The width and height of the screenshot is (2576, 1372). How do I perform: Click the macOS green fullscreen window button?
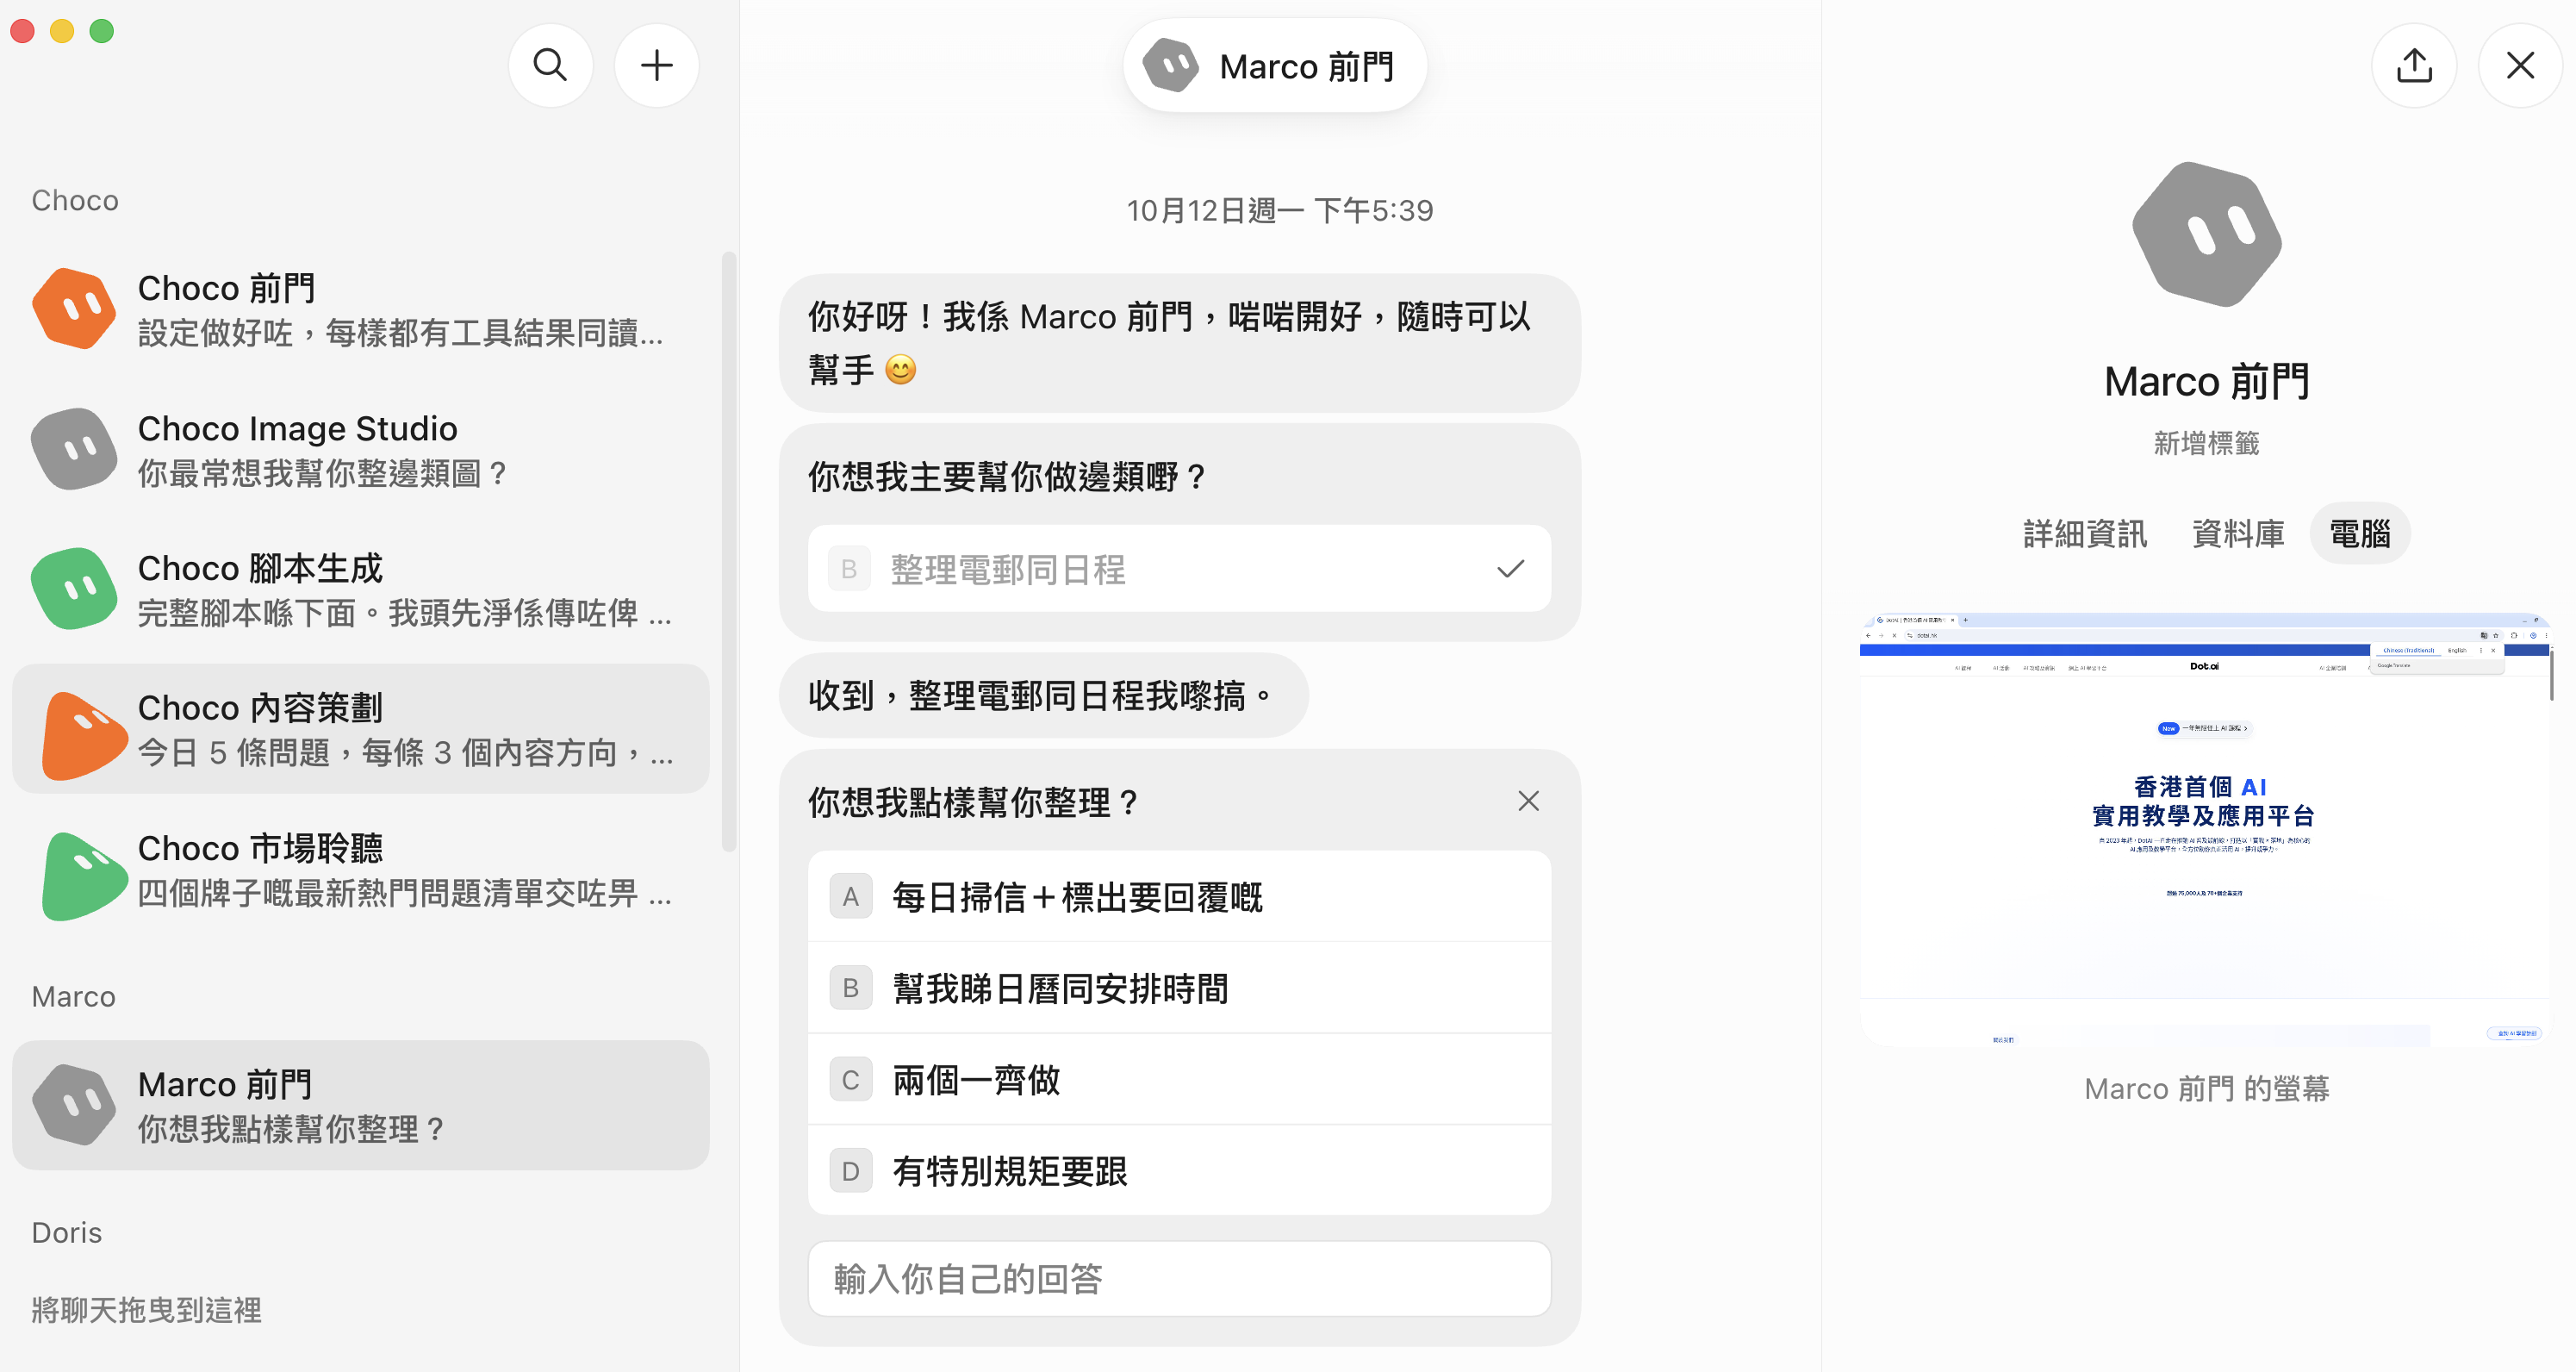pos(101,31)
